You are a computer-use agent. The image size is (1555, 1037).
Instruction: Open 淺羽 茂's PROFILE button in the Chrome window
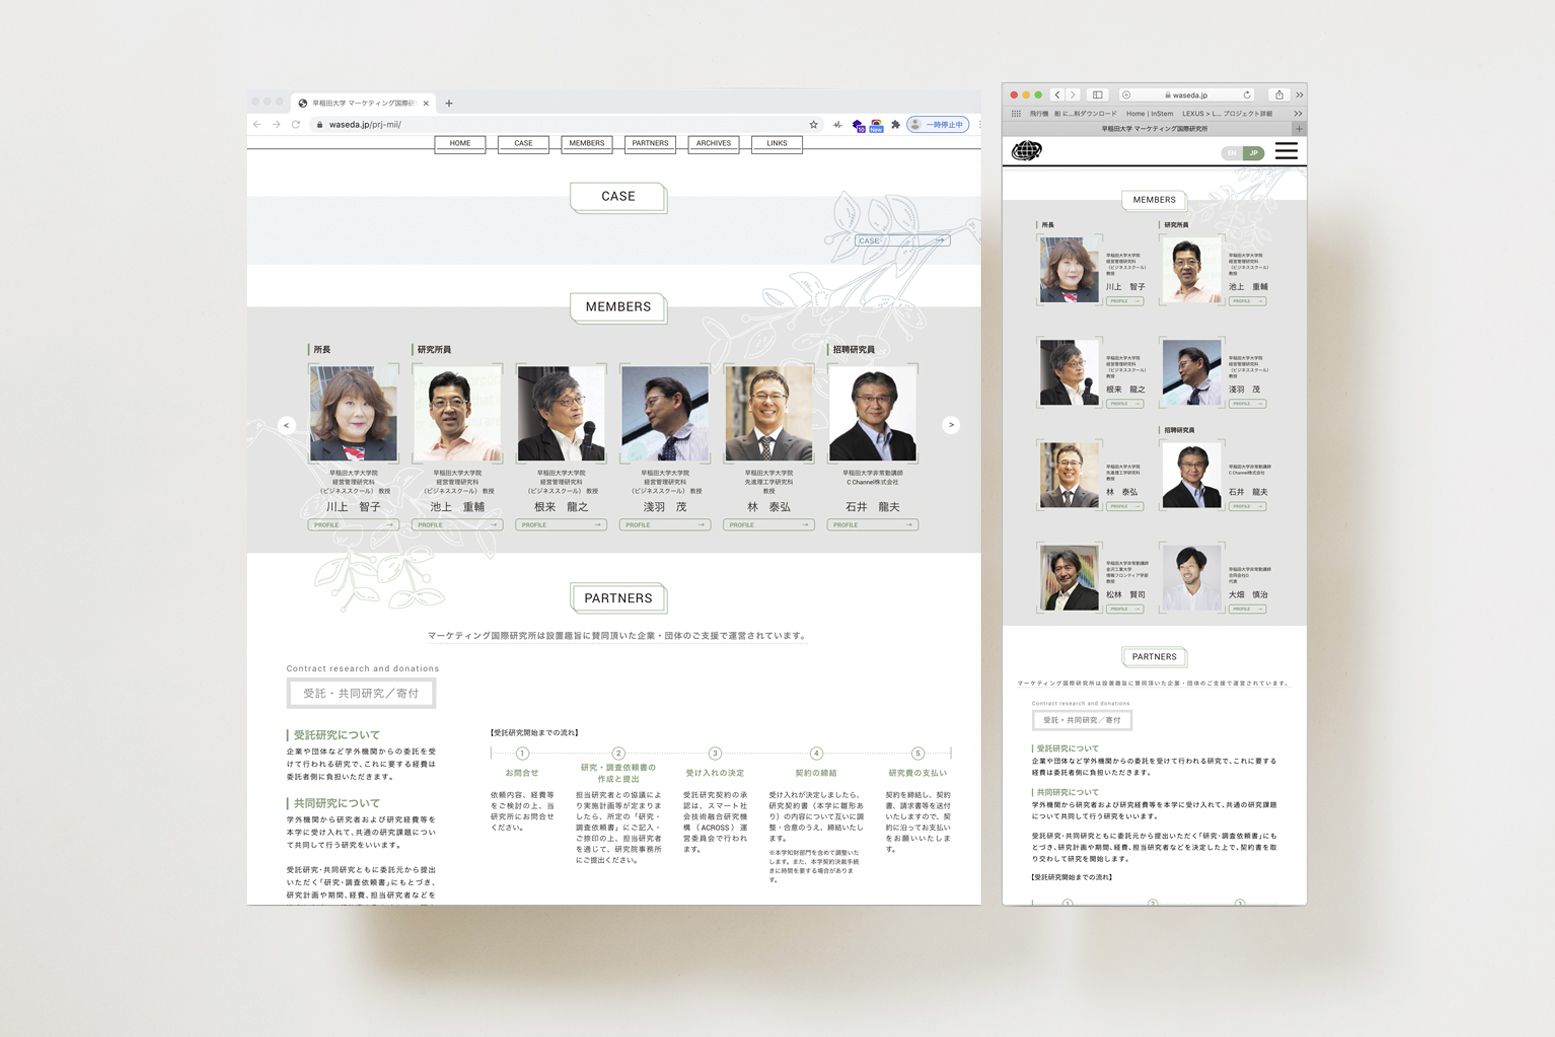[665, 525]
